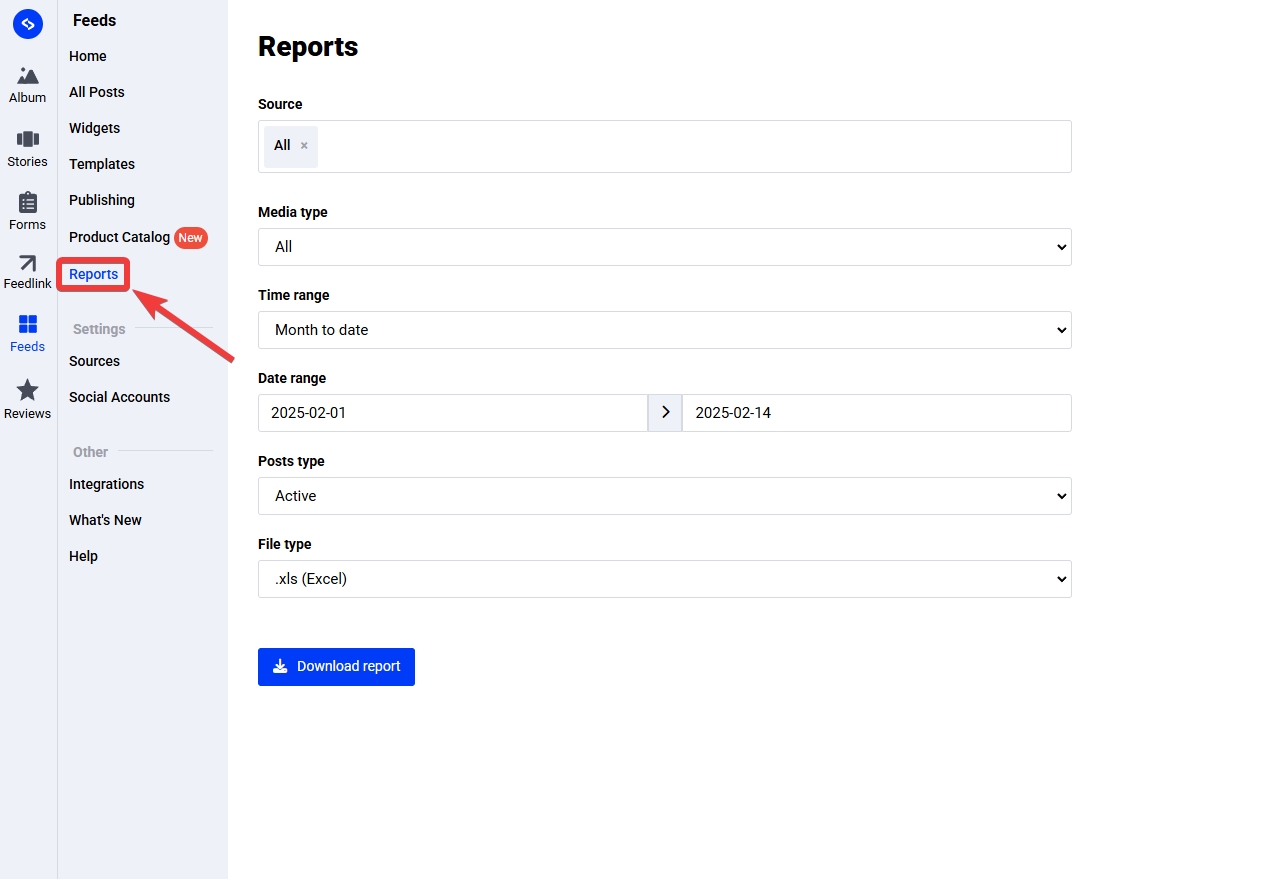Screen dimensions: 1279x879
Task: Open the Help link
Action: 83,556
